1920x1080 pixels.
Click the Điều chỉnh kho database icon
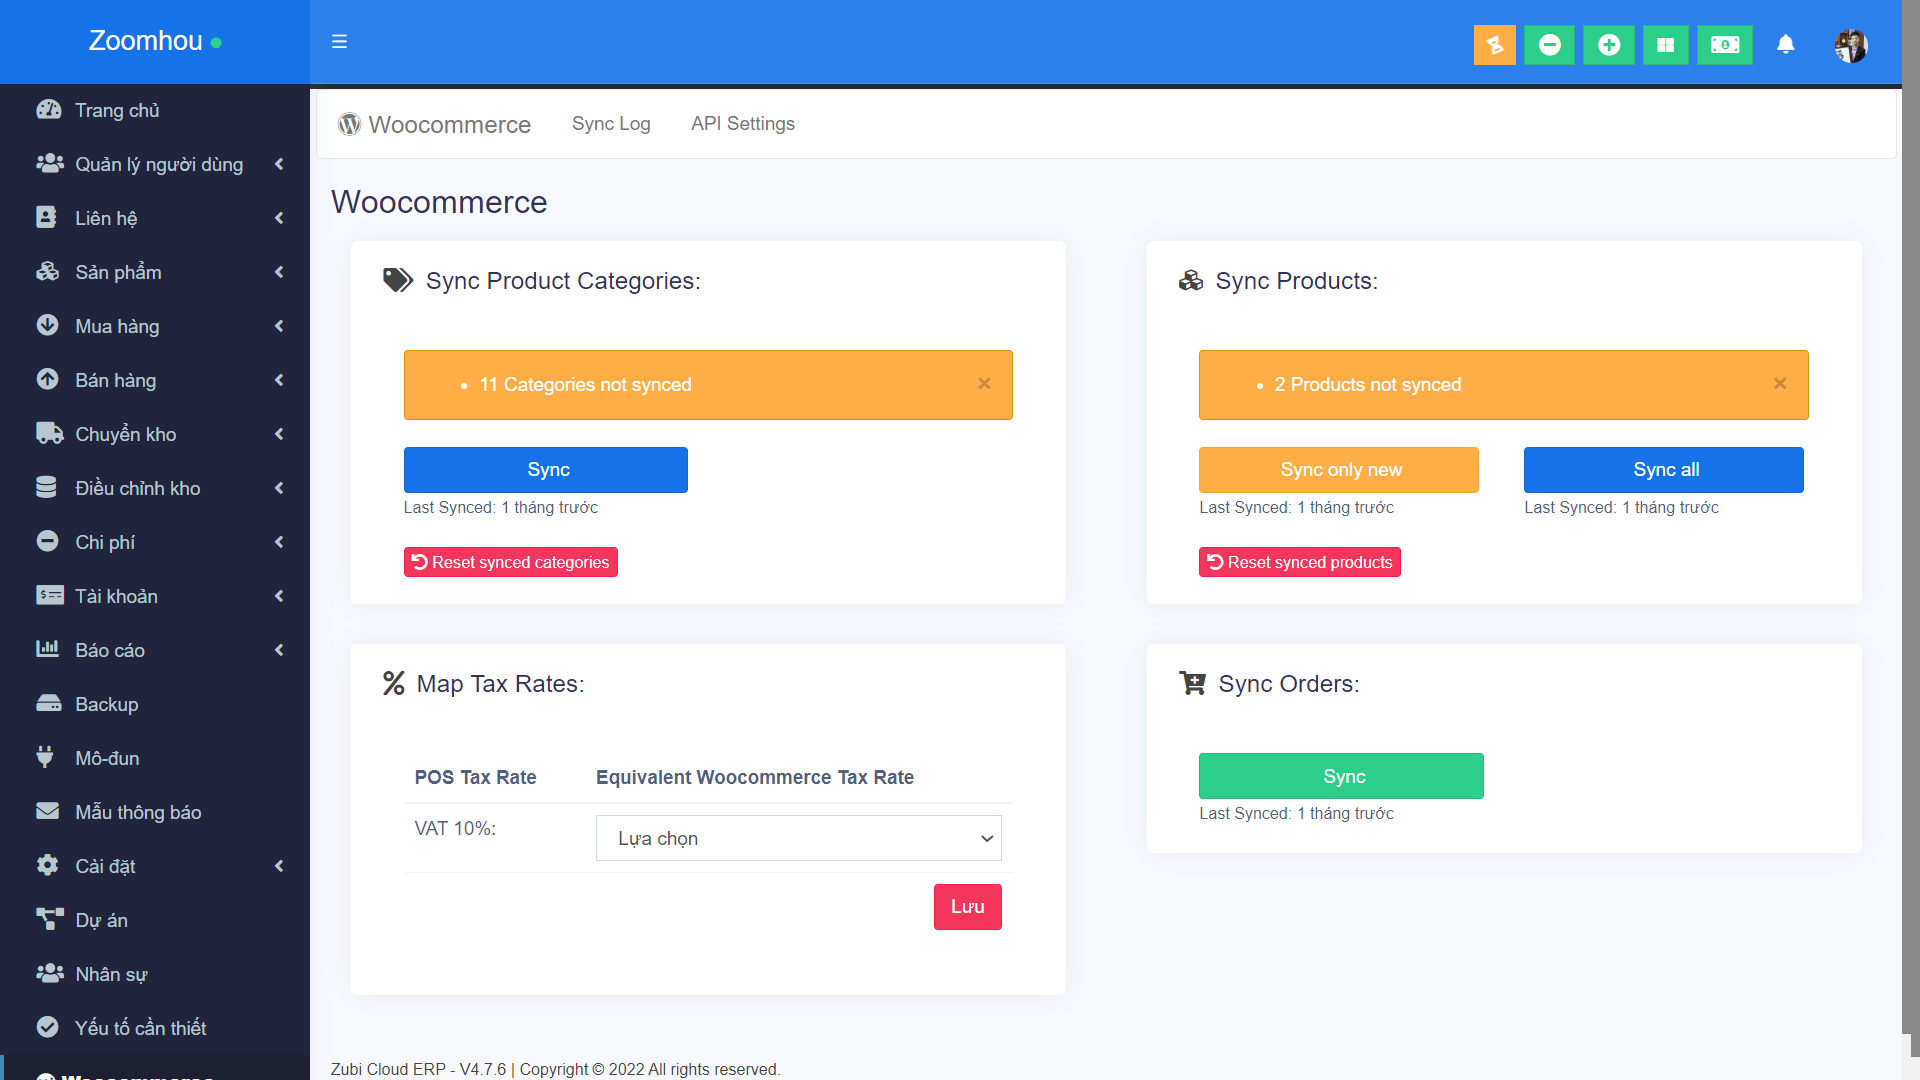[46, 488]
